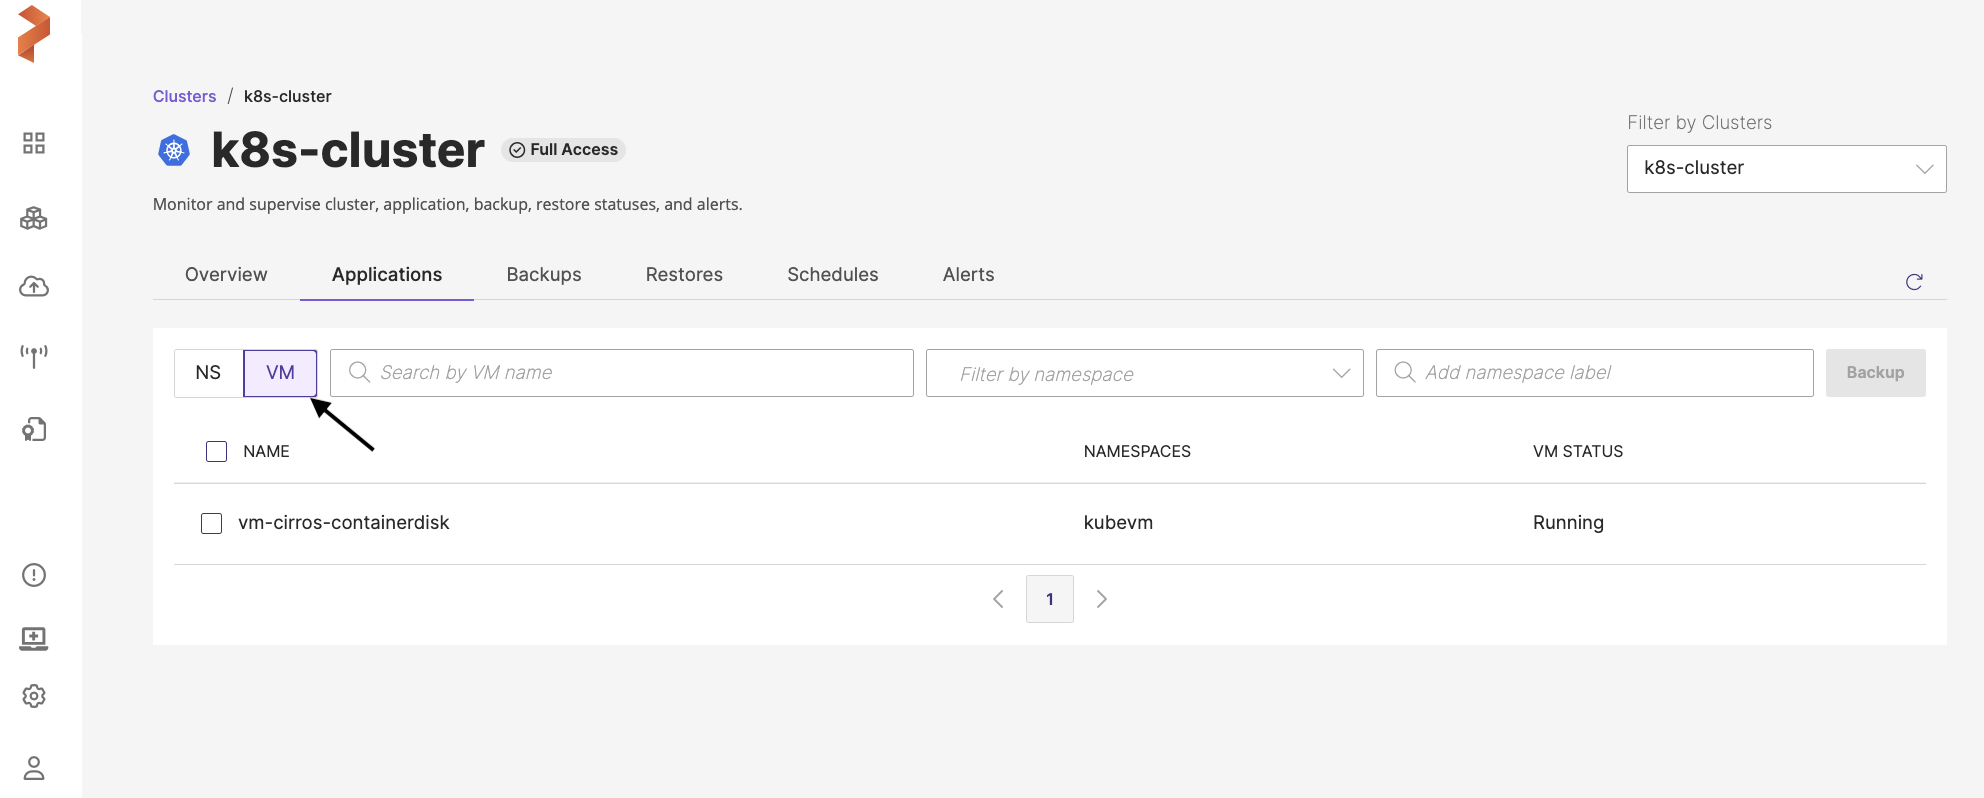Follow the Clusters breadcrumb link
1984x798 pixels.
(184, 96)
